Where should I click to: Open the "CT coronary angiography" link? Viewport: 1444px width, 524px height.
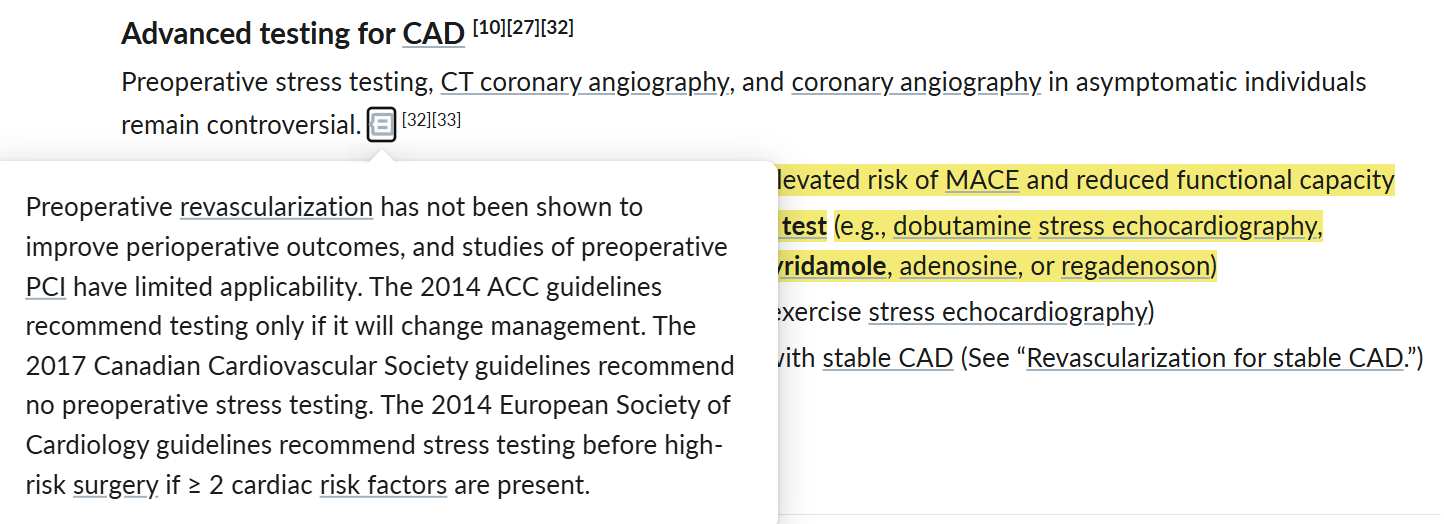584,82
